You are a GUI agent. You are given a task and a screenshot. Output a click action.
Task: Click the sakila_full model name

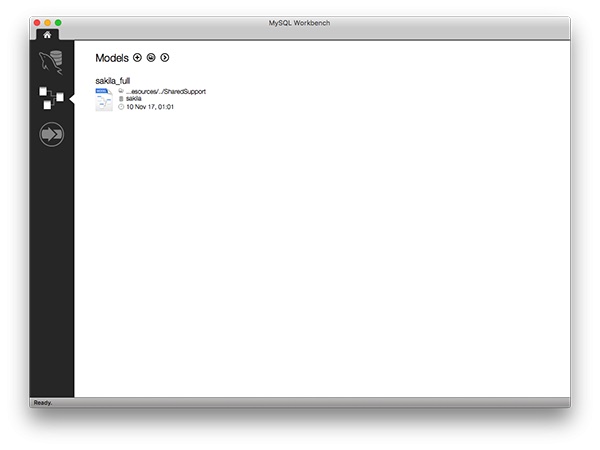[x=112, y=81]
